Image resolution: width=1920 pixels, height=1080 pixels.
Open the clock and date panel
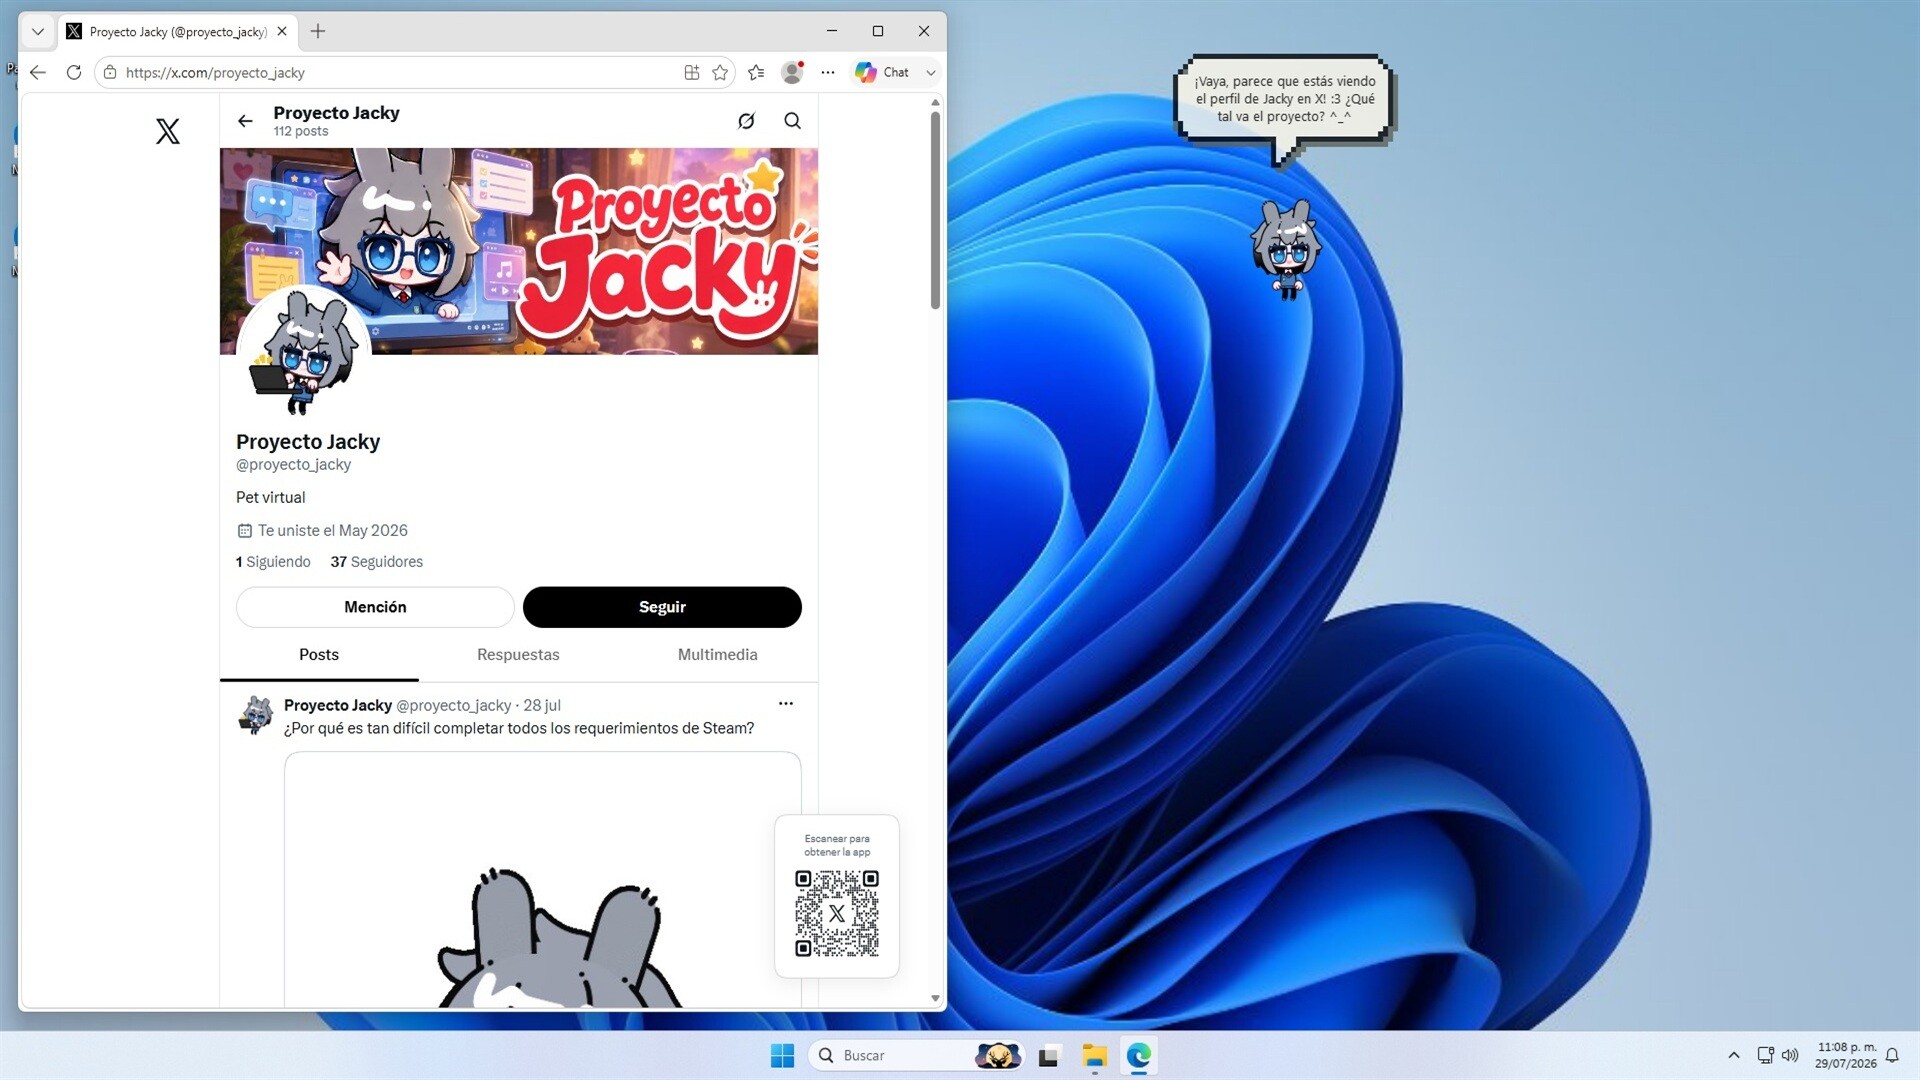click(1846, 1055)
